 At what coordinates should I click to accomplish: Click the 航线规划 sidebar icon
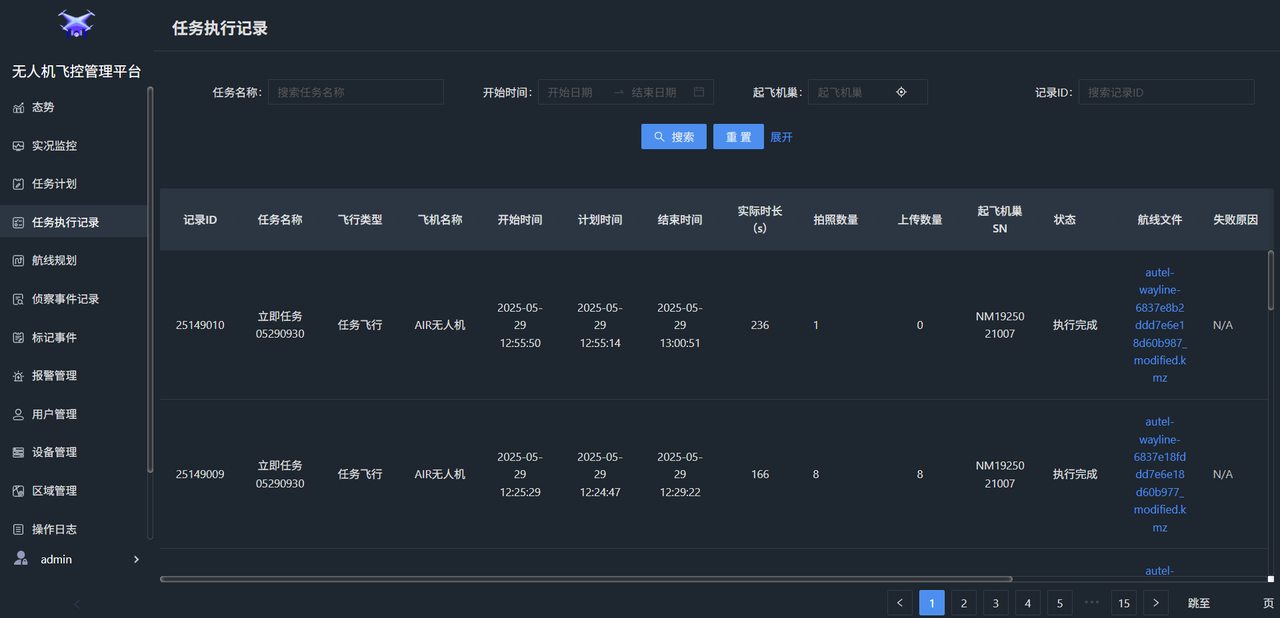[18, 261]
